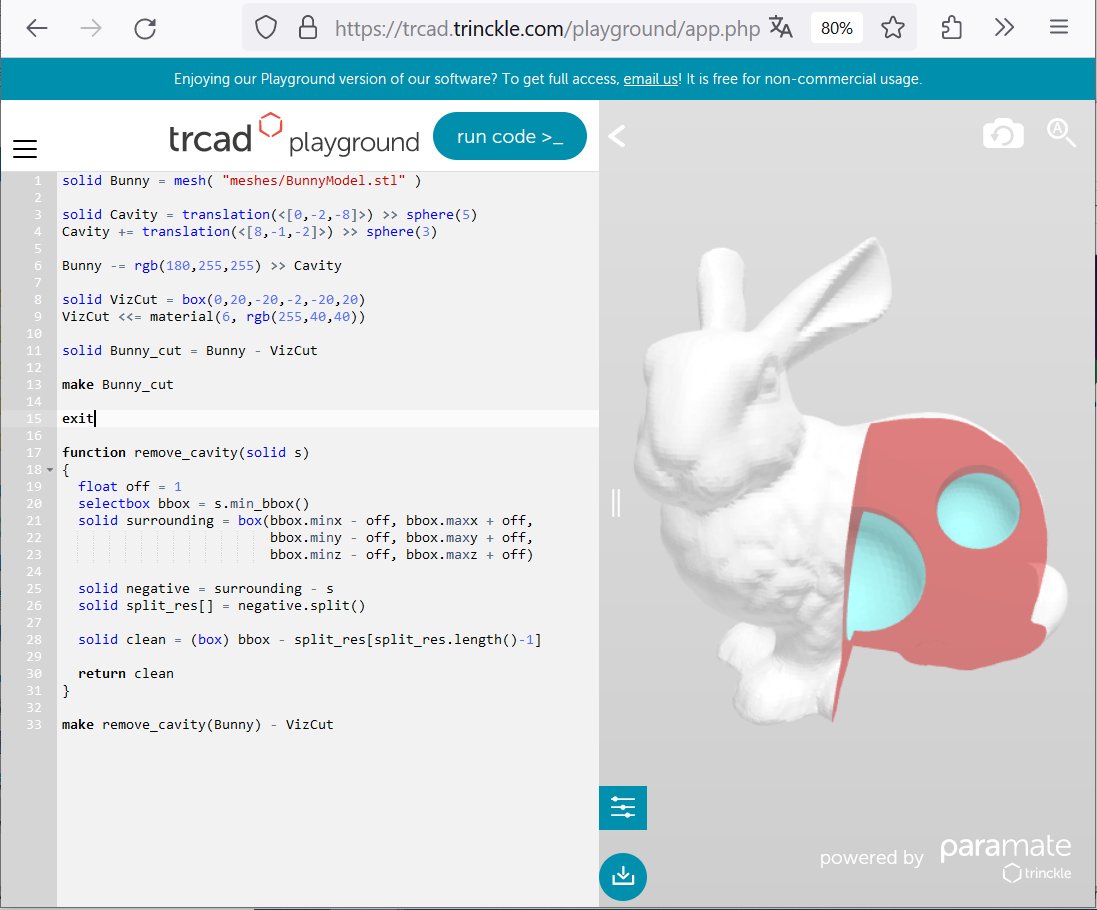Click the trinckle logo near paramate
The height and width of the screenshot is (910, 1097).
coord(1037,873)
